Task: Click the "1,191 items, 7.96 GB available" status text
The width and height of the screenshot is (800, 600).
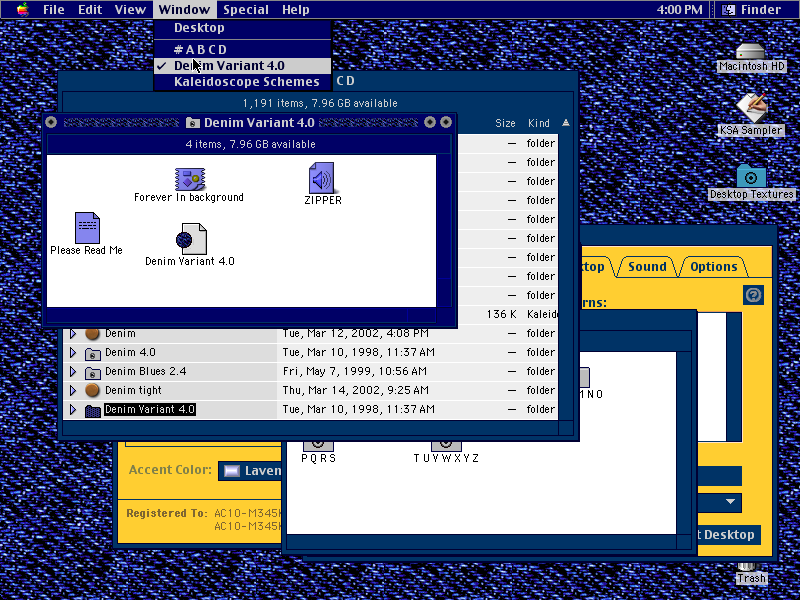Action: tap(320, 103)
